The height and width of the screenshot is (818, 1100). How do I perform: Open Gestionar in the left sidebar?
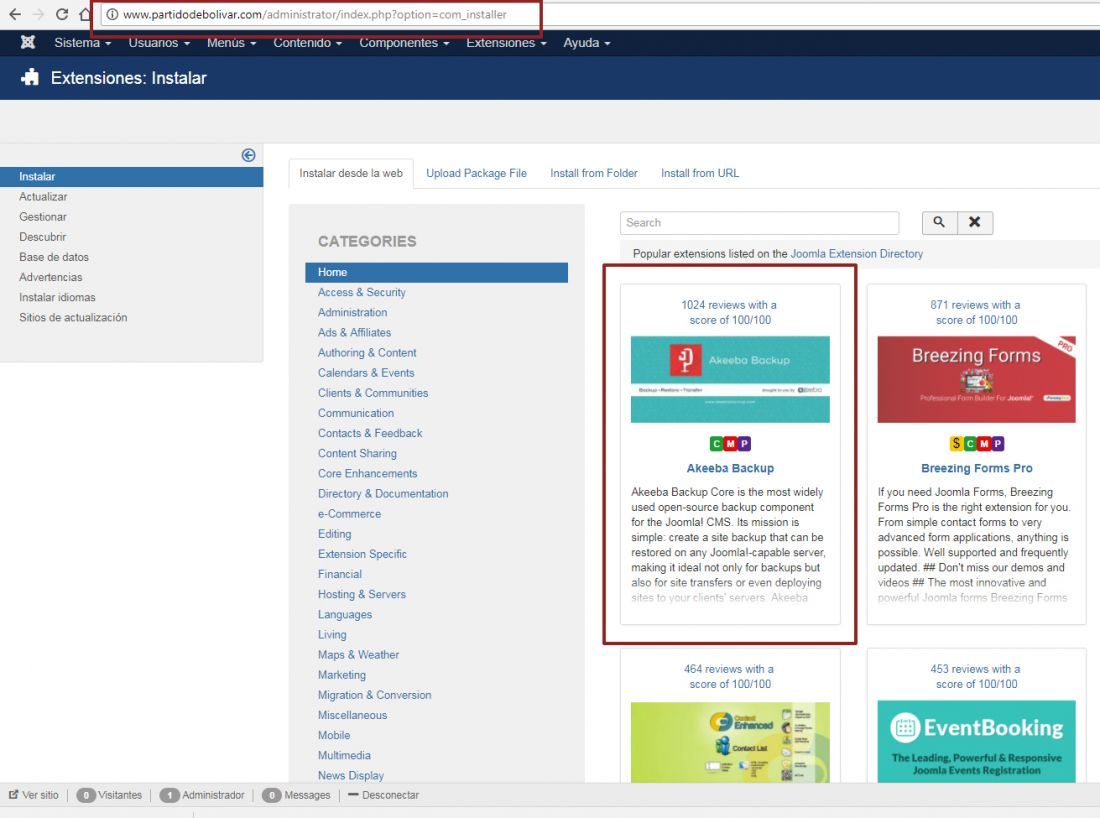point(43,217)
